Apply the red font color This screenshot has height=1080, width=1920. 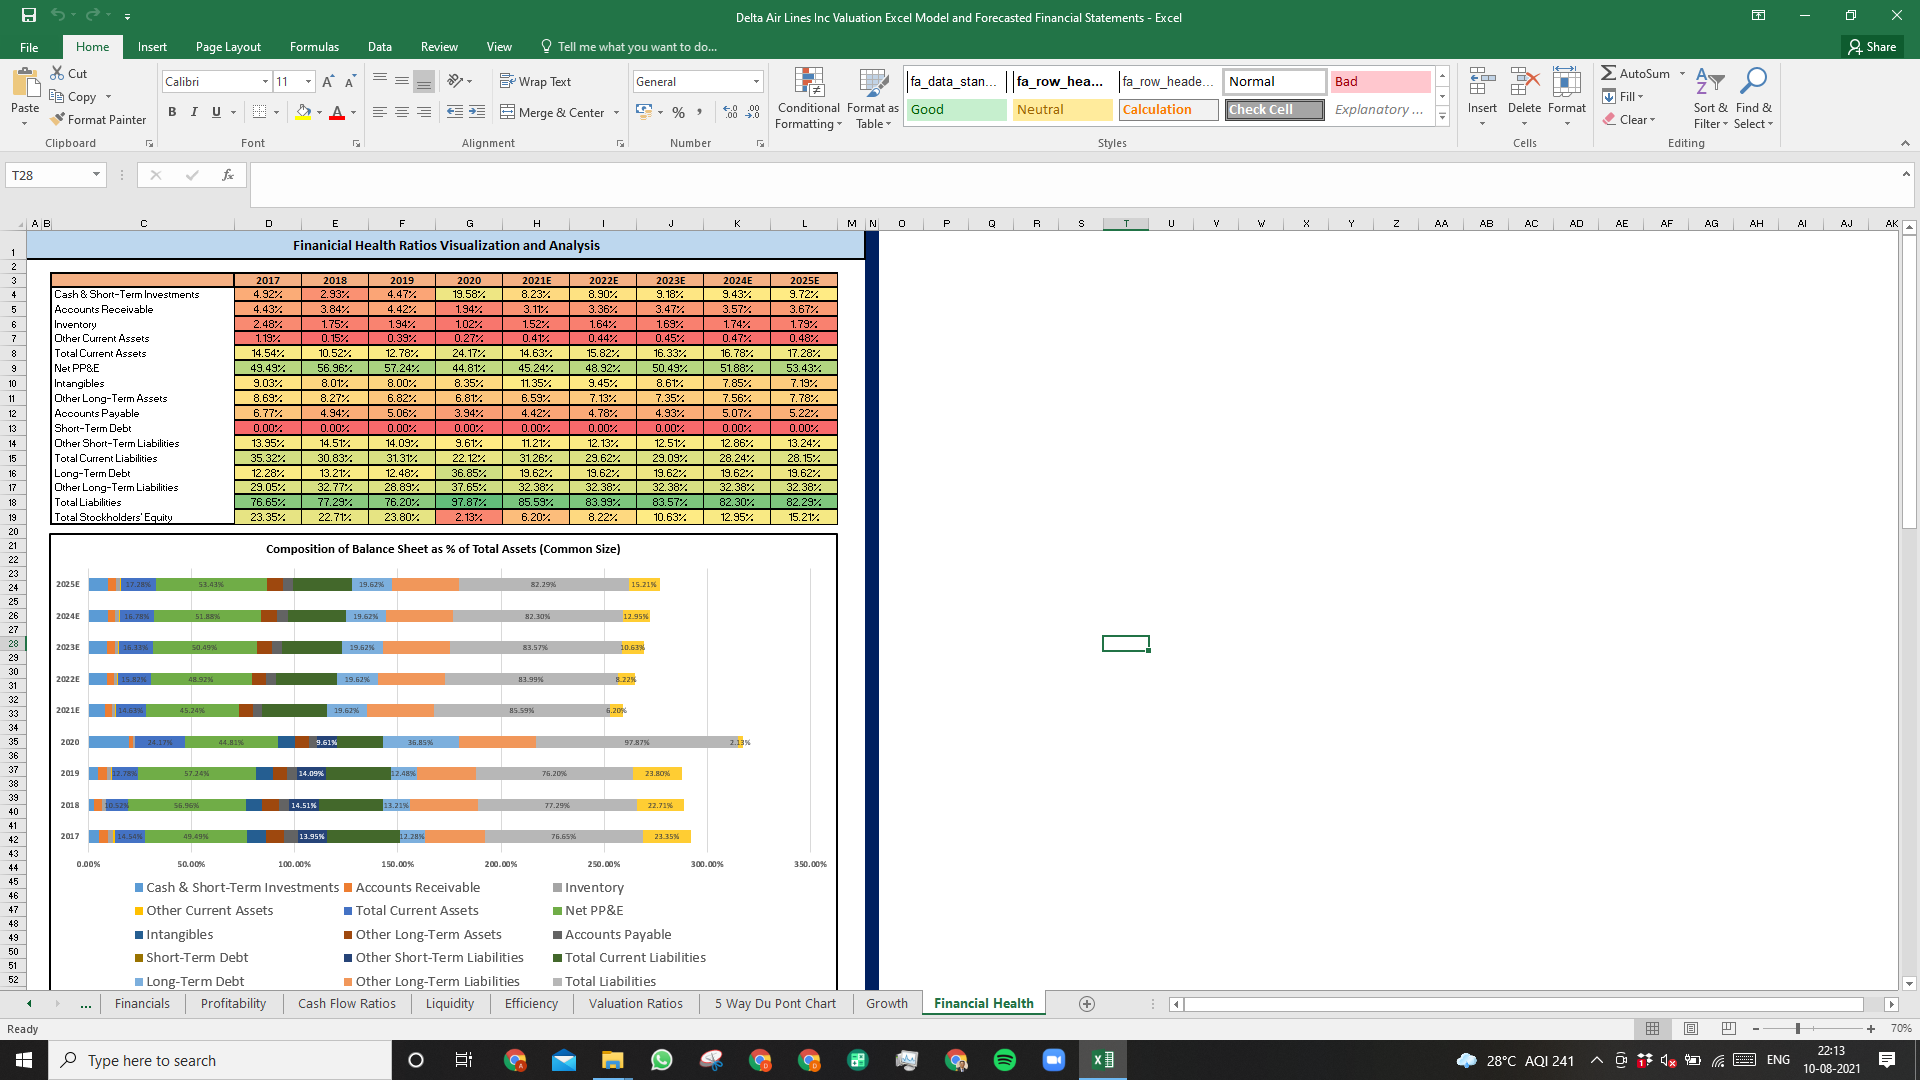coord(337,112)
